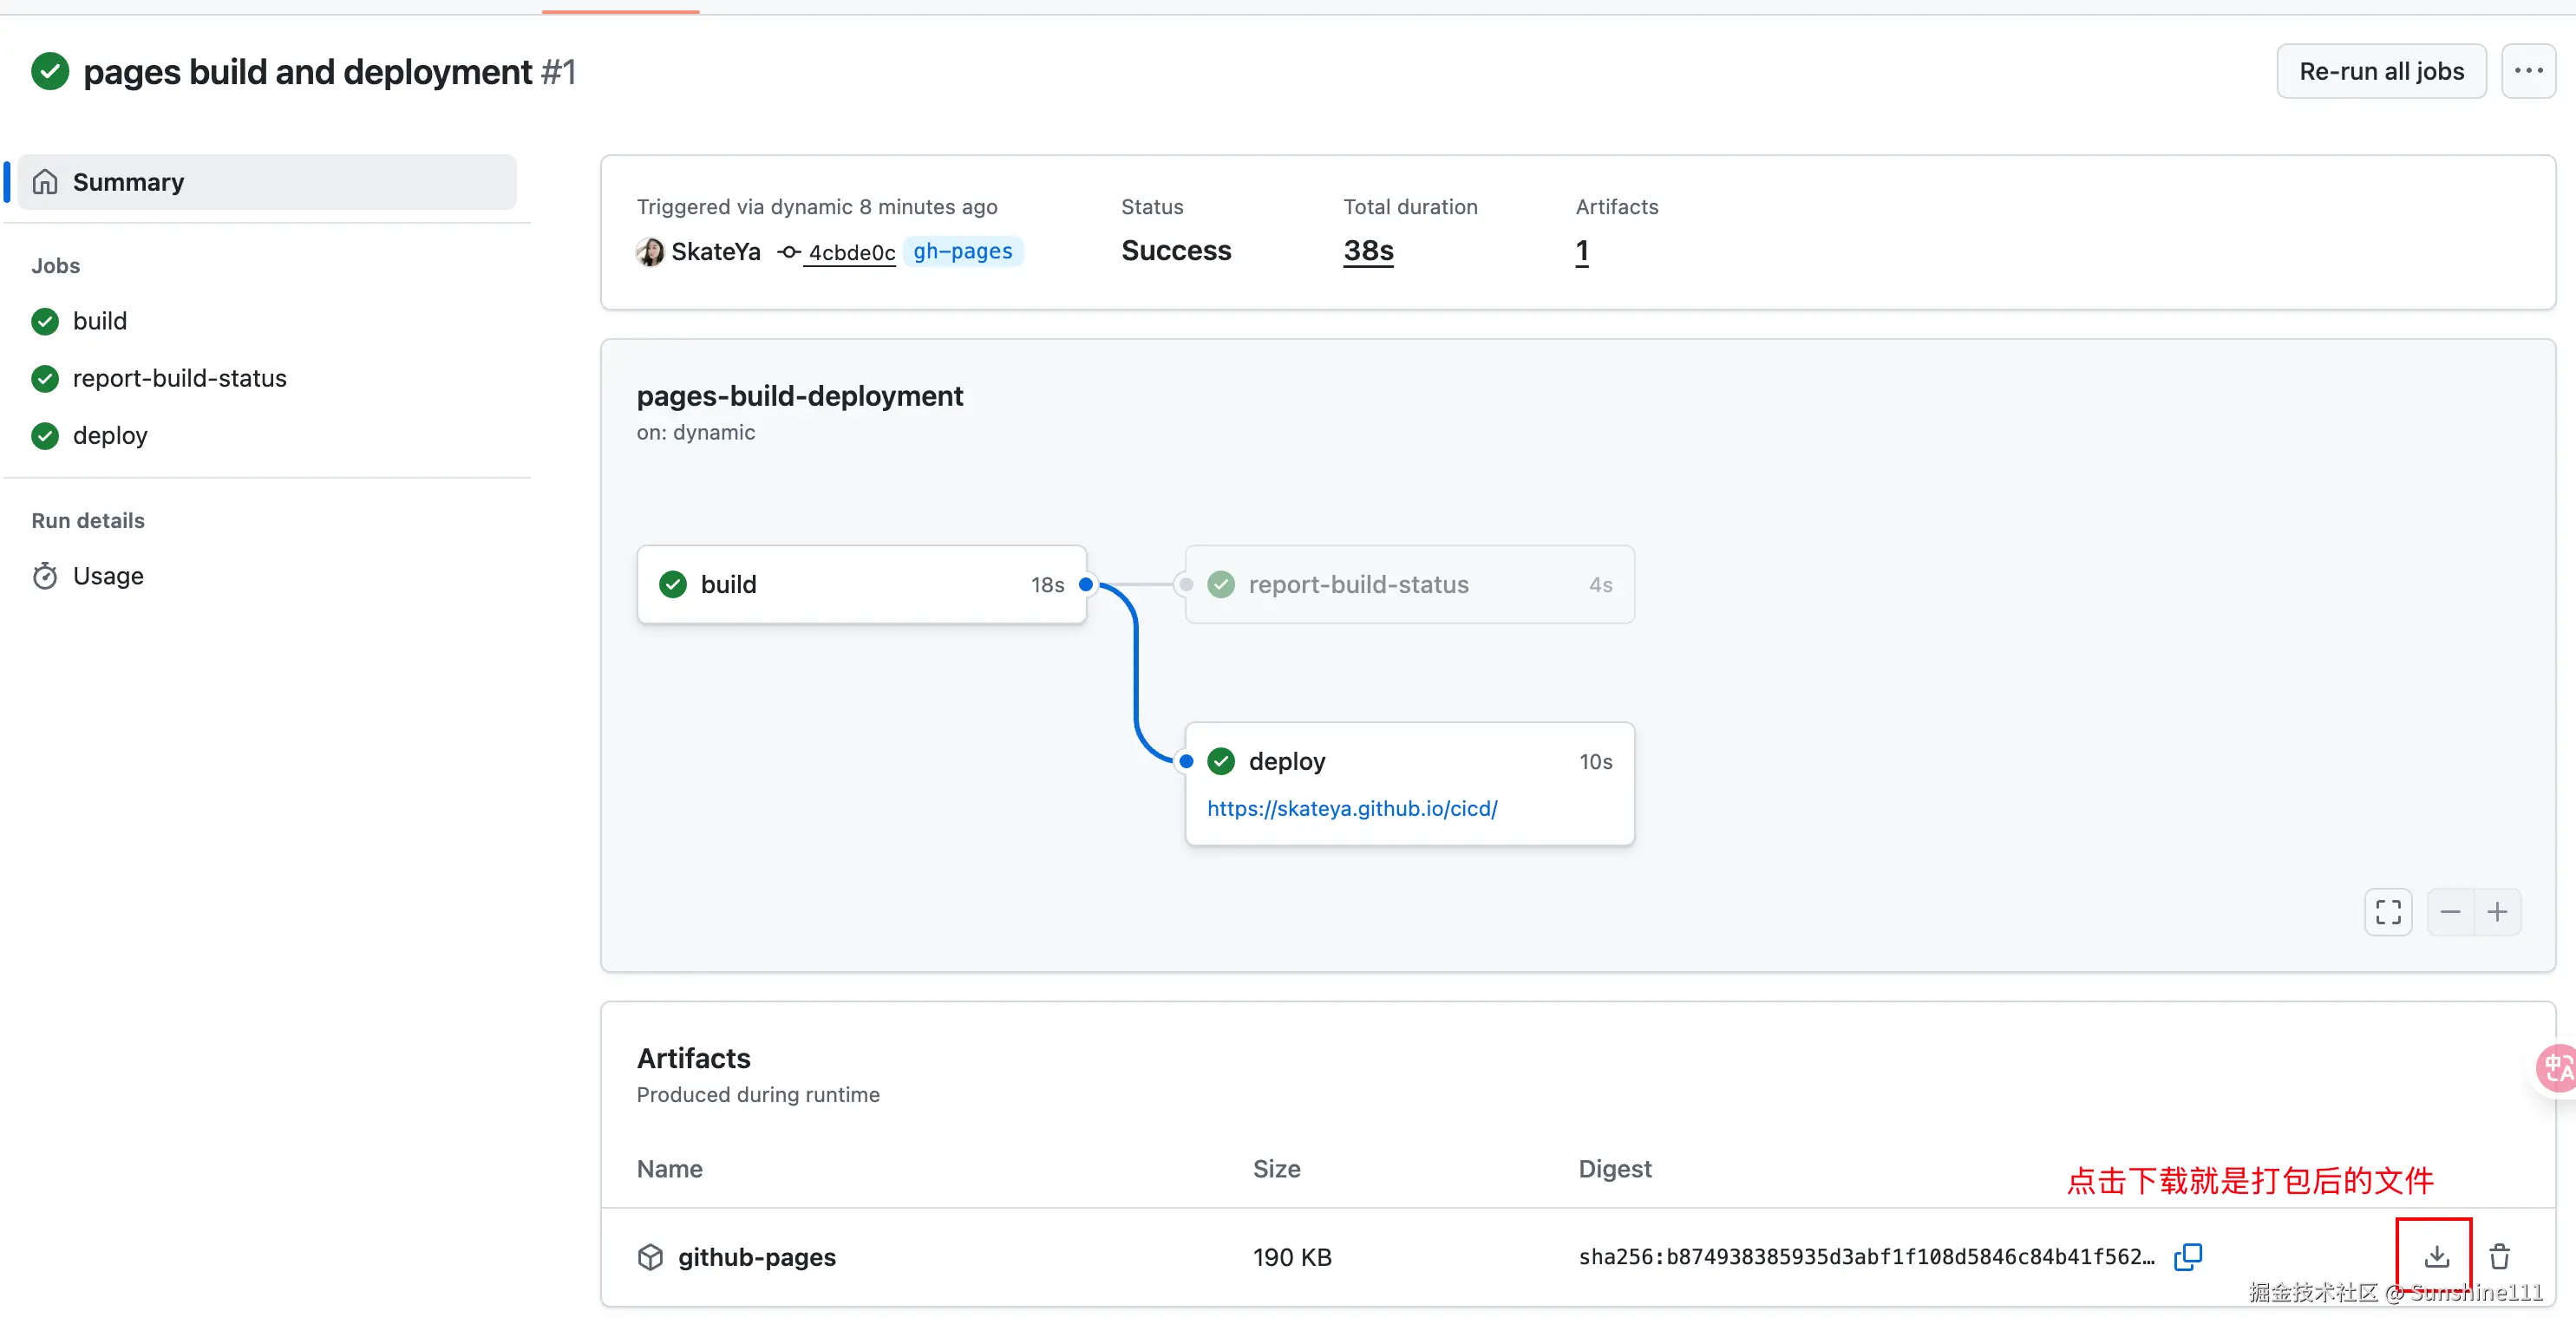Open report-build-status job in sidebar
The width and height of the screenshot is (2576, 1337).
click(x=179, y=378)
